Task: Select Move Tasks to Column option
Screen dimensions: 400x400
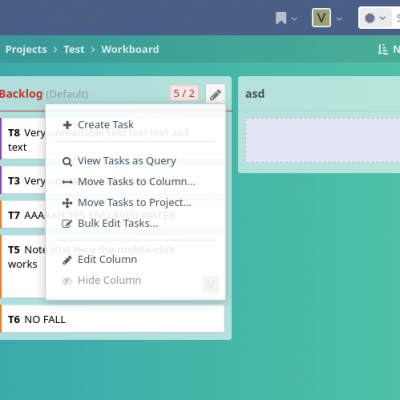Action: 135,182
